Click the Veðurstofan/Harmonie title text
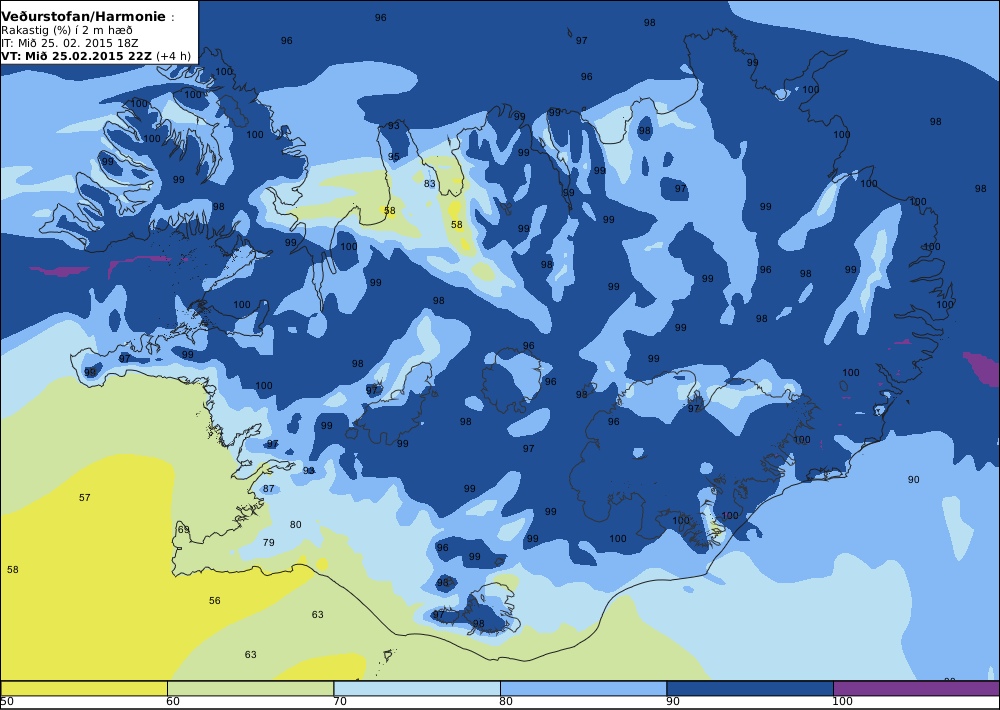The height and width of the screenshot is (710, 1000). click(84, 17)
